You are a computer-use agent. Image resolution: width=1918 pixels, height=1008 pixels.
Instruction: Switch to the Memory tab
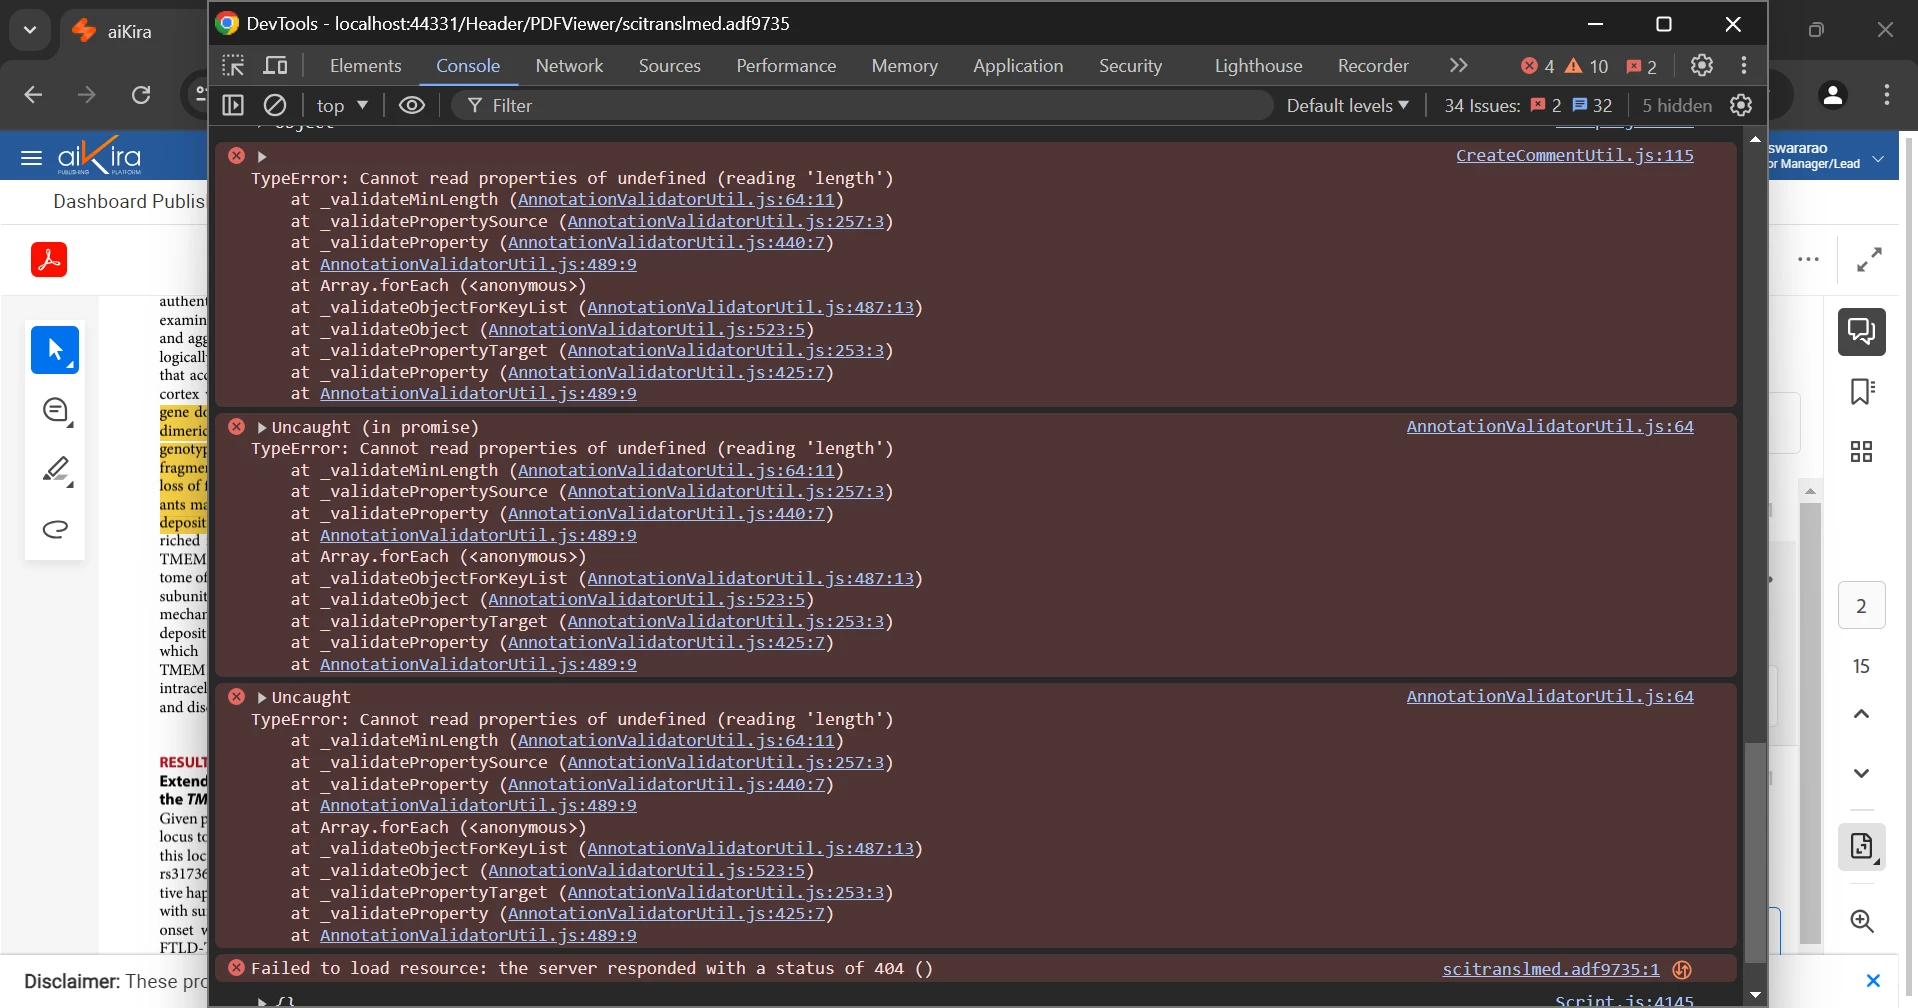tap(904, 66)
